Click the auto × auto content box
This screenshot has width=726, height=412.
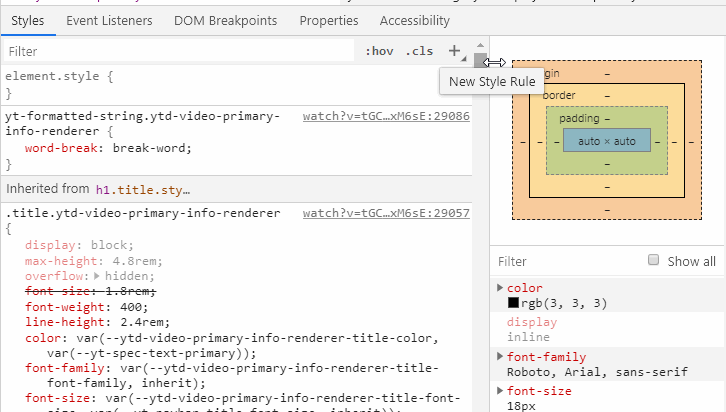coord(607,141)
